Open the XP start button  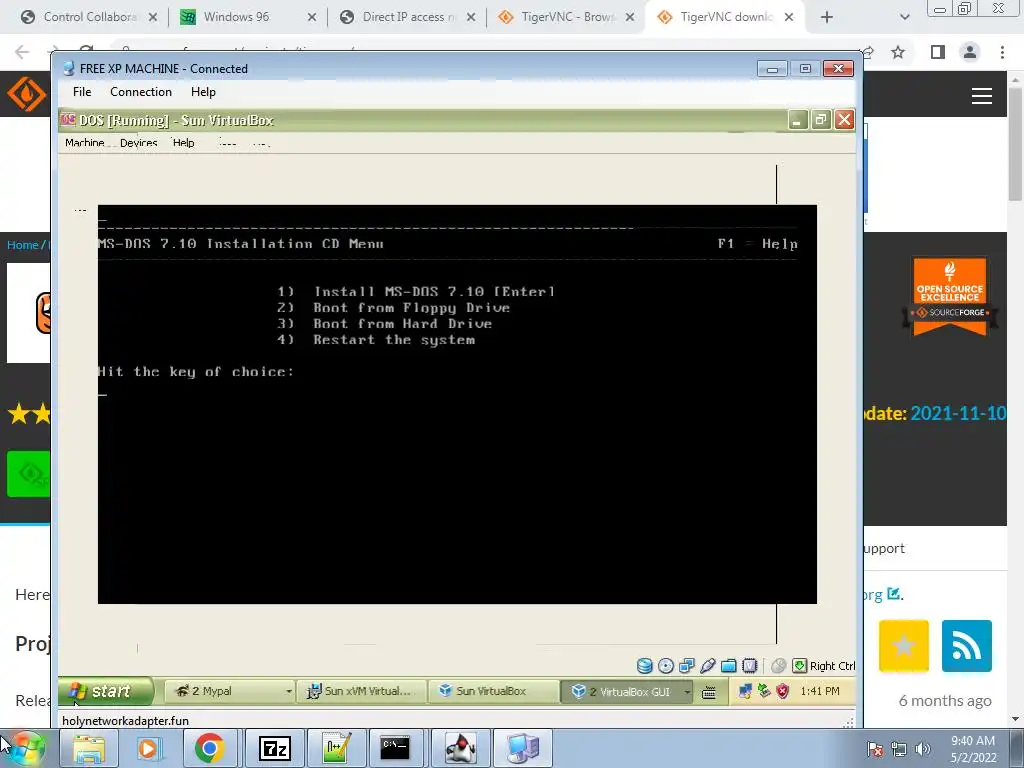[x=106, y=691]
